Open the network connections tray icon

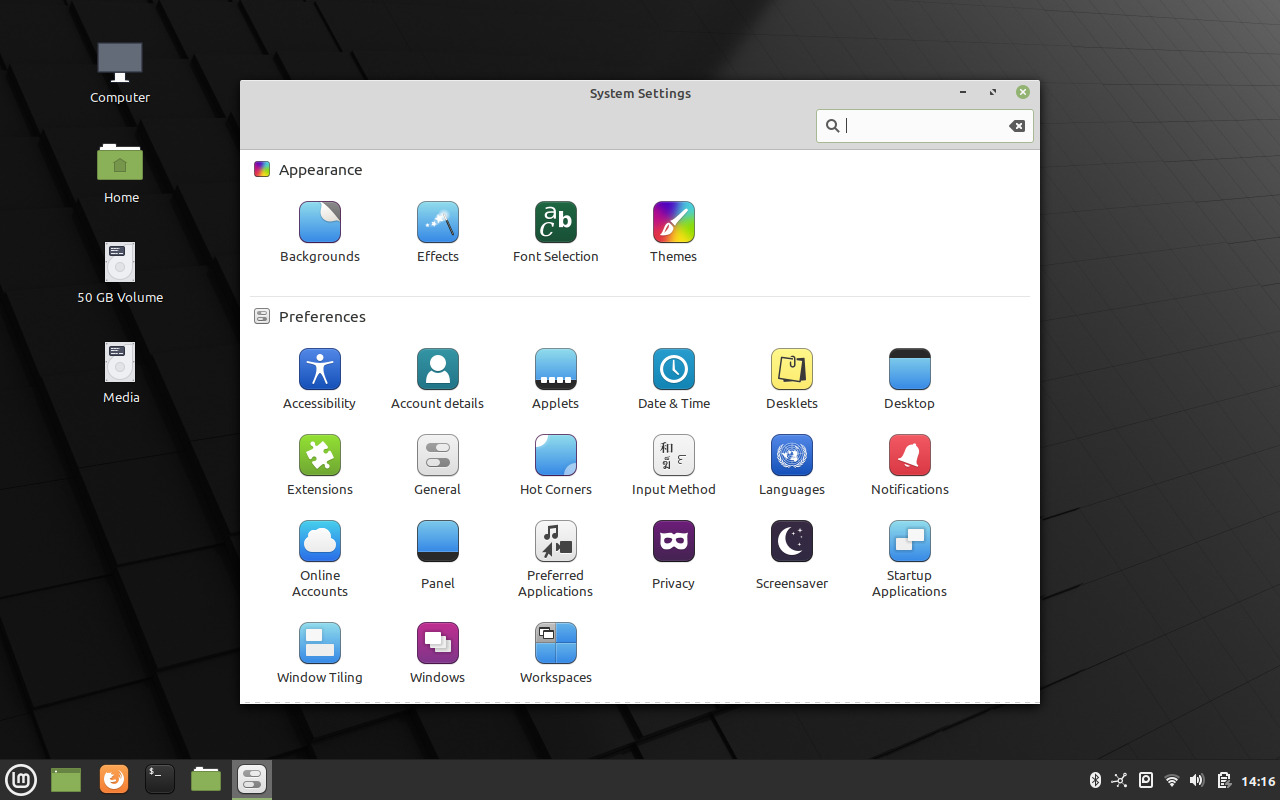click(1120, 780)
